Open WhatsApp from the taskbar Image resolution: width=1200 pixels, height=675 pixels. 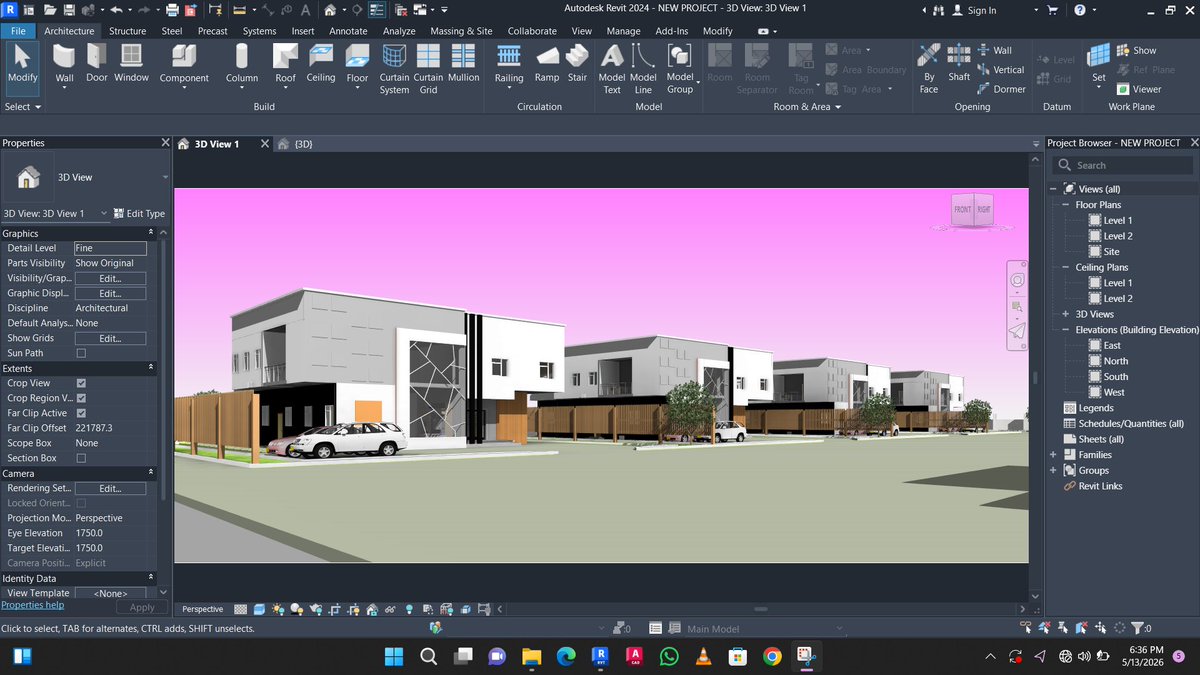click(669, 656)
